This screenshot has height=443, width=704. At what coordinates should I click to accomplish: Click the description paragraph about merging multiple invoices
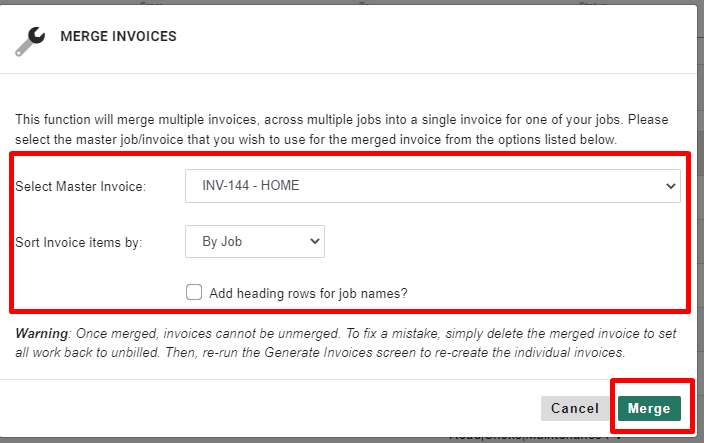pyautogui.click(x=342, y=129)
